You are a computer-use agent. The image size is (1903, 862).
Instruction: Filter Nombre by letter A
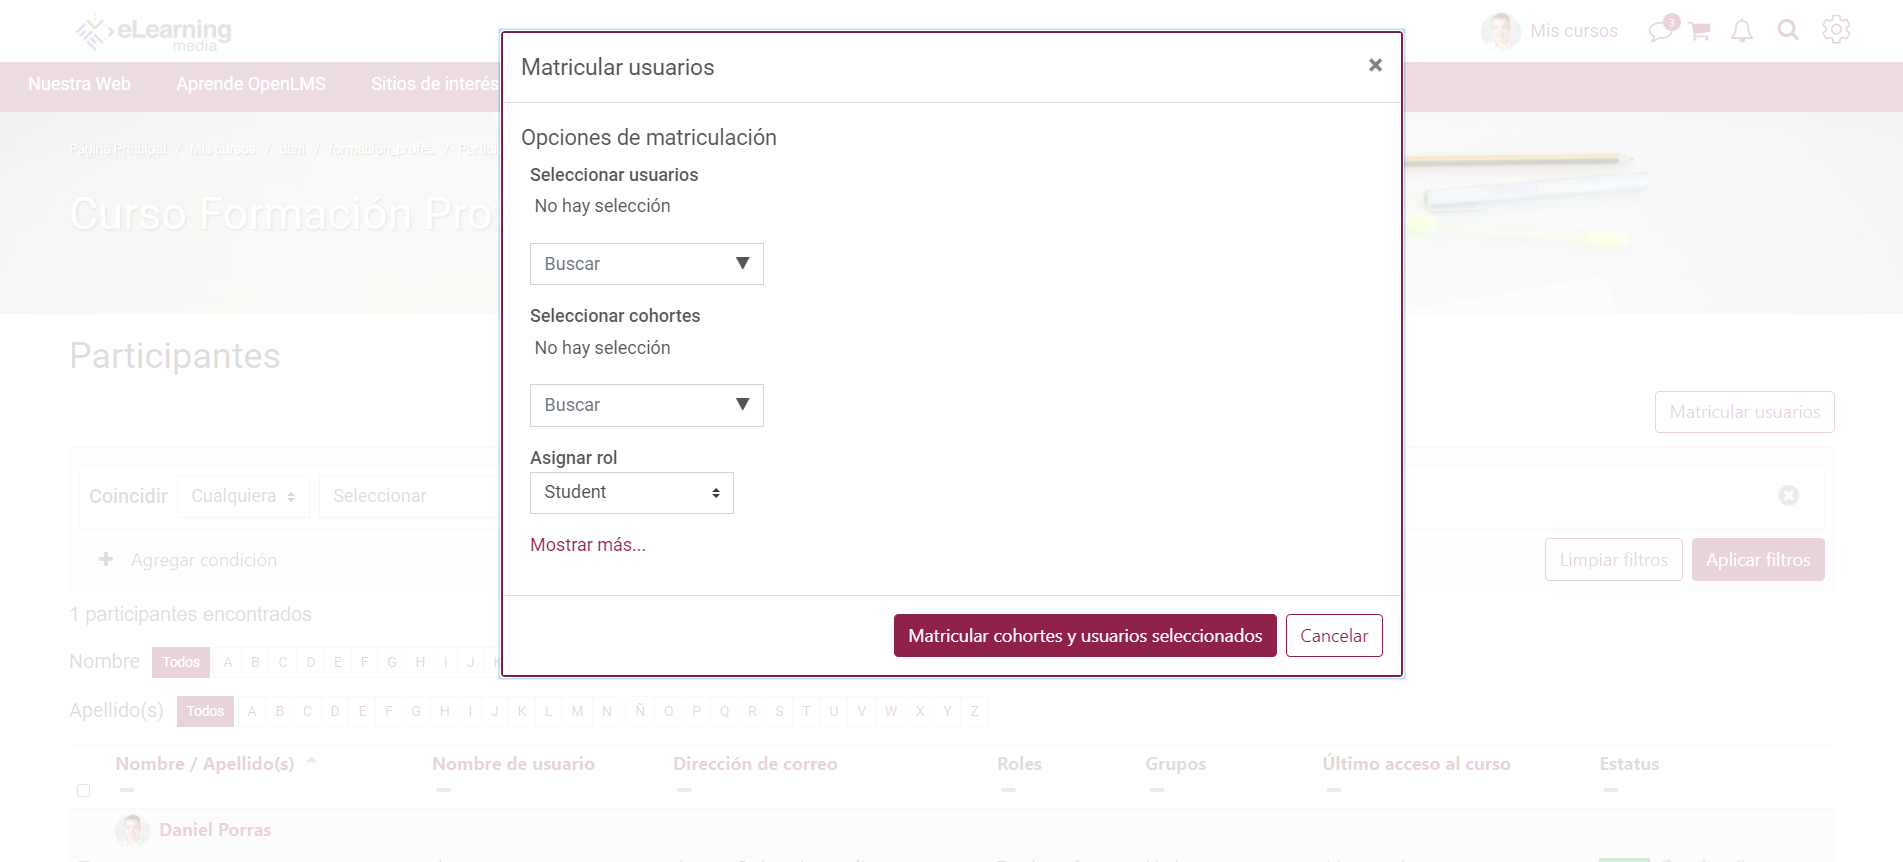click(x=228, y=662)
